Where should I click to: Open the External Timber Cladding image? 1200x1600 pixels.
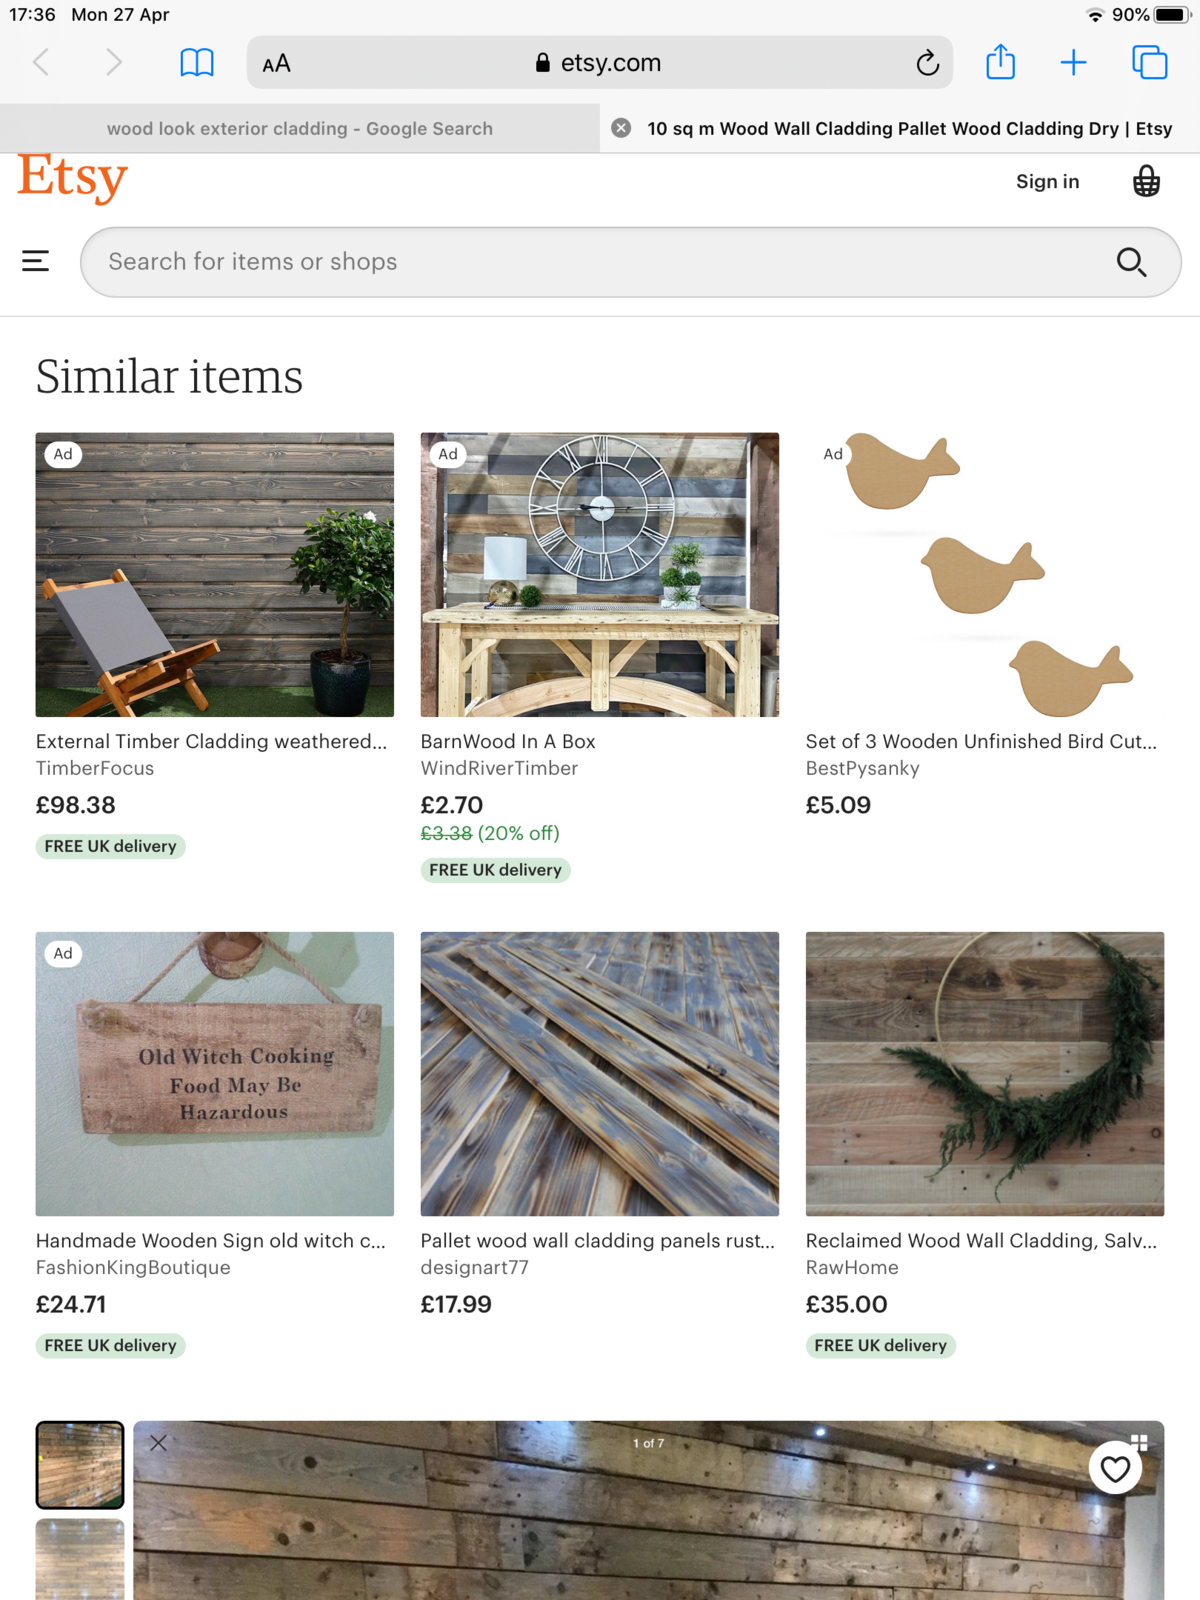tap(215, 574)
